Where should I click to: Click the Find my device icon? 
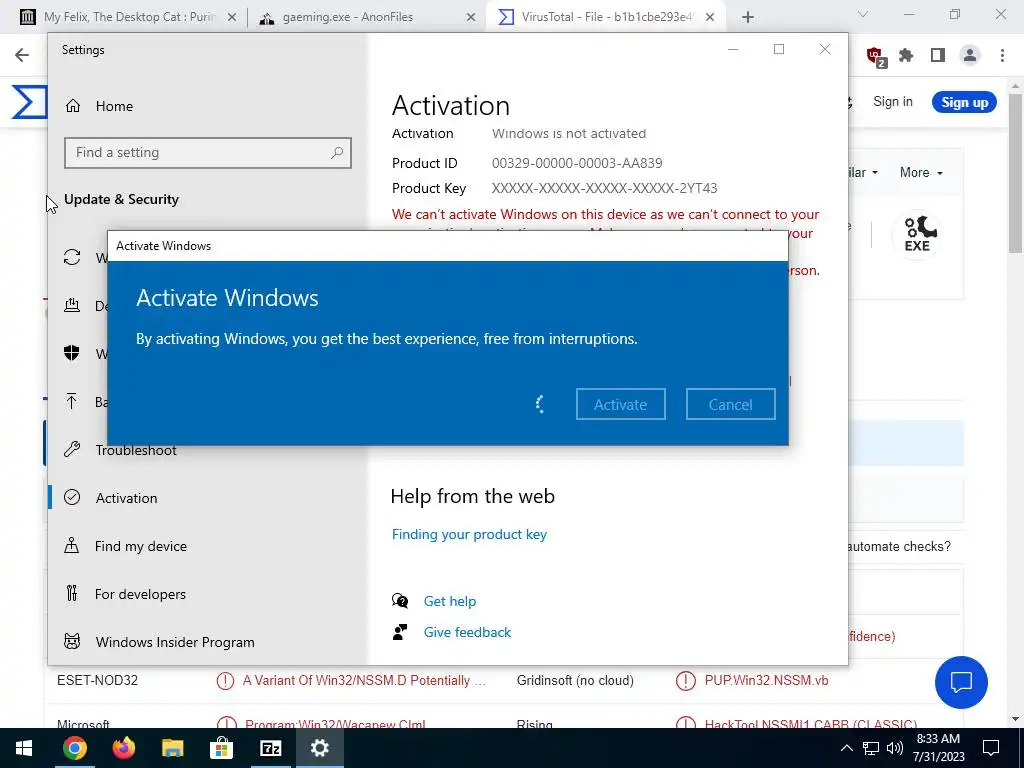tap(71, 545)
